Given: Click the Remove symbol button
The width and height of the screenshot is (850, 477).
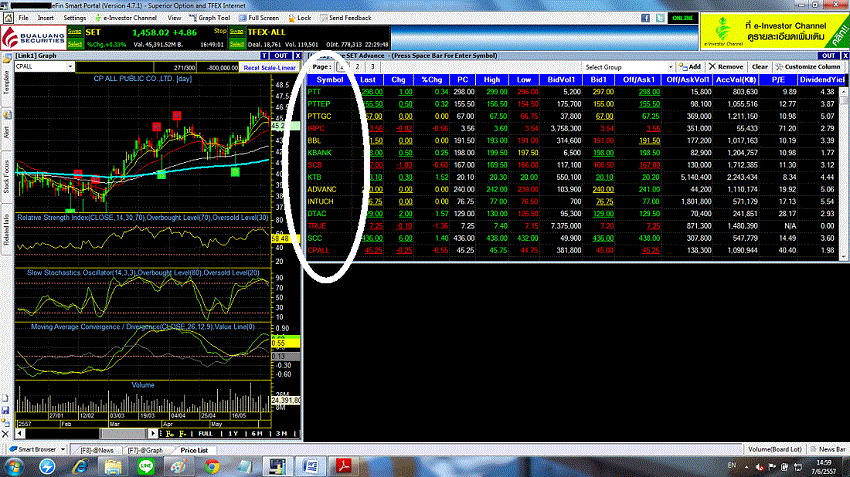Looking at the screenshot, I should [x=726, y=67].
